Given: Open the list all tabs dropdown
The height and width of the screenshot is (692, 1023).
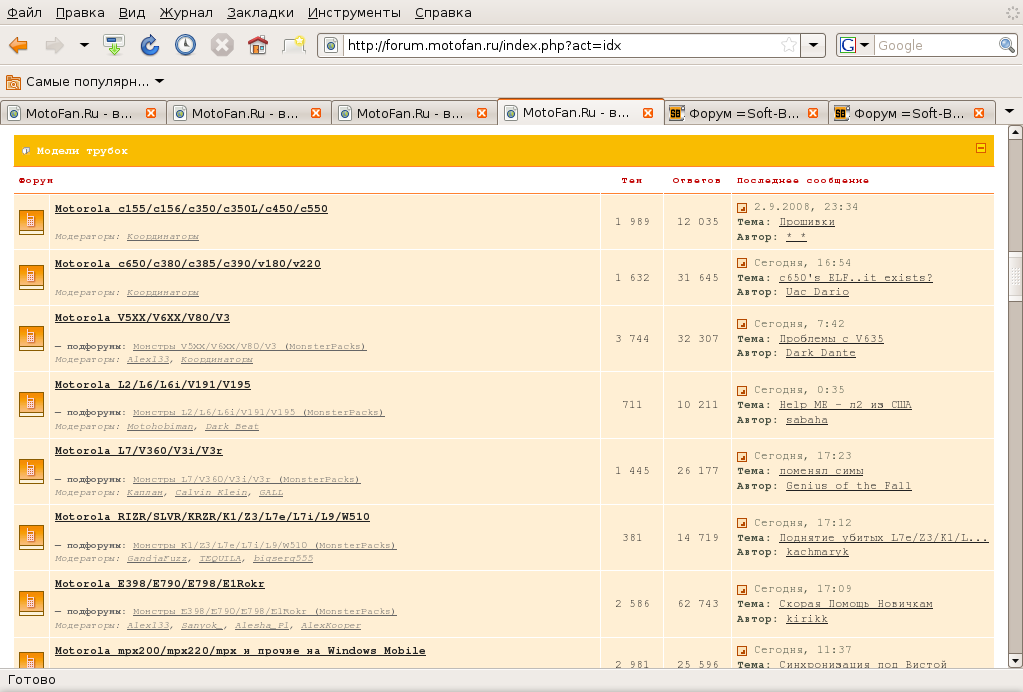Looking at the screenshot, I should (x=1009, y=112).
